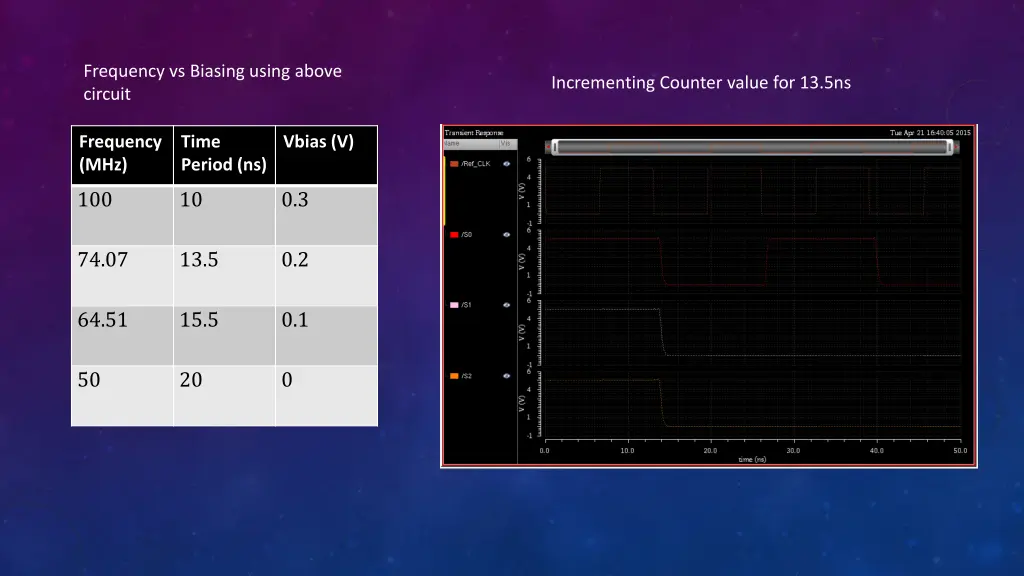Toggle the /S1 signal eye icon

tap(506, 305)
